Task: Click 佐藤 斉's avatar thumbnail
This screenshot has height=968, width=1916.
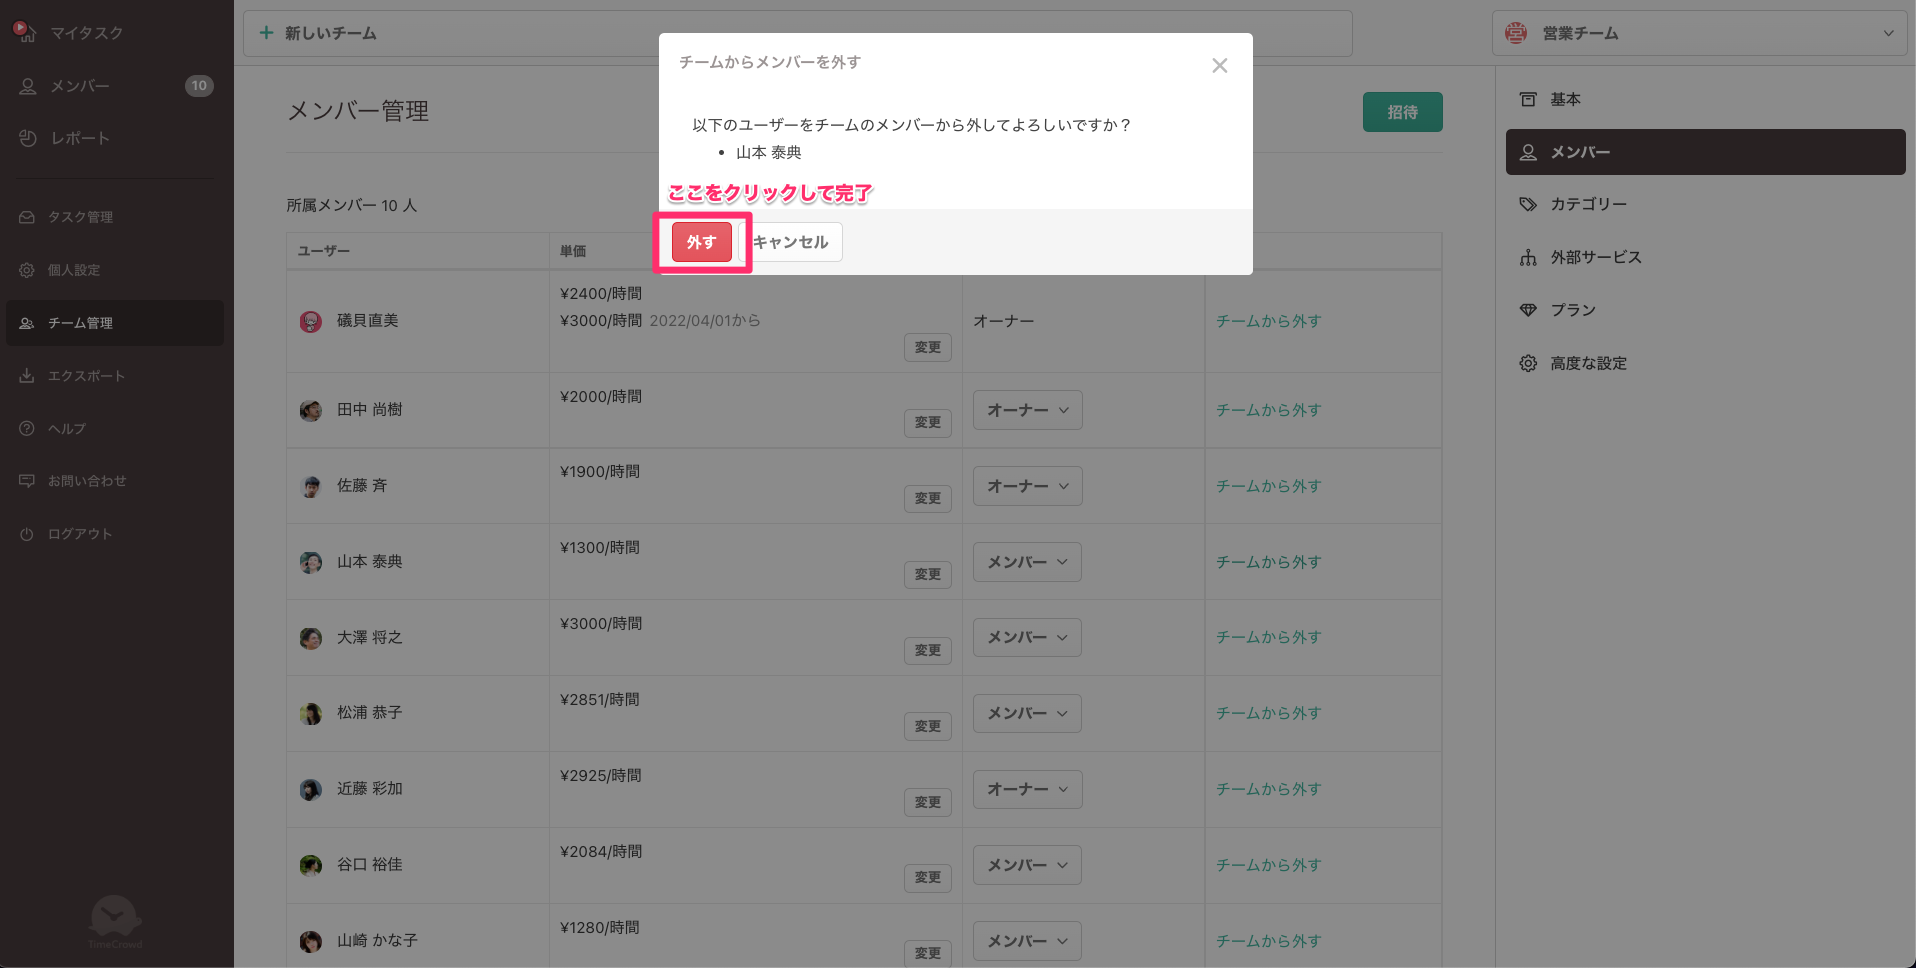Action: (x=311, y=486)
